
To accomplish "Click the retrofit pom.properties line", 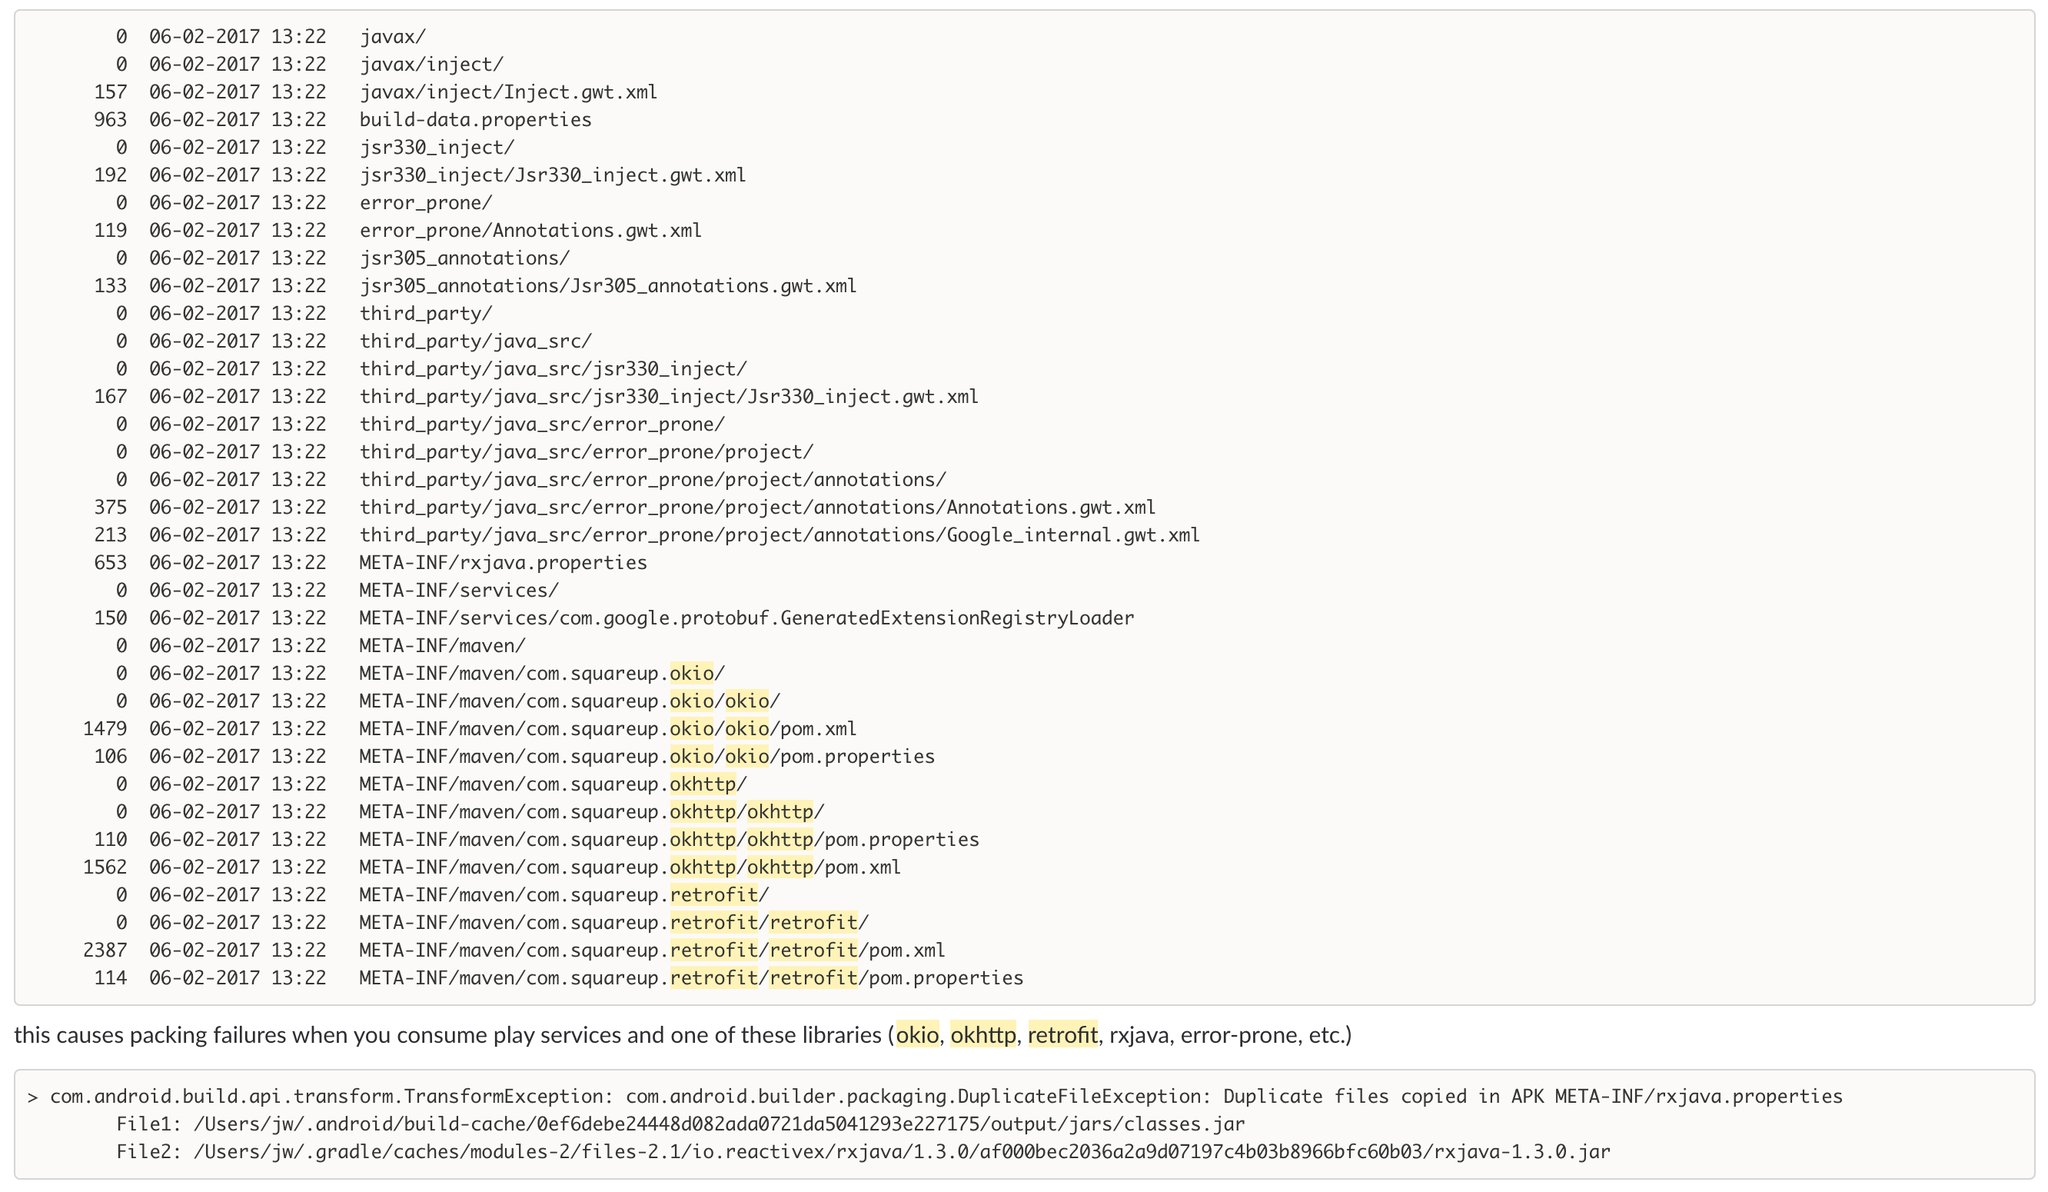I will pyautogui.click(x=690, y=978).
